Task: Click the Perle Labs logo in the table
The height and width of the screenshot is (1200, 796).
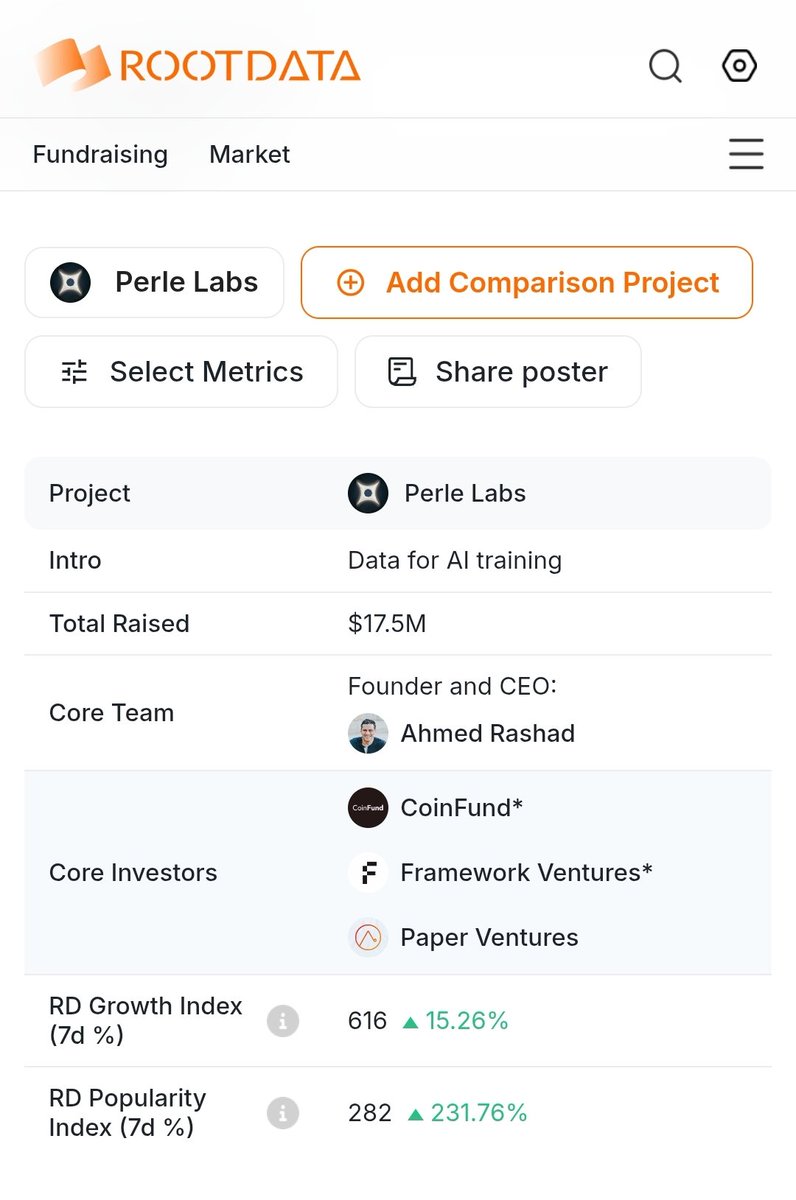Action: point(368,493)
